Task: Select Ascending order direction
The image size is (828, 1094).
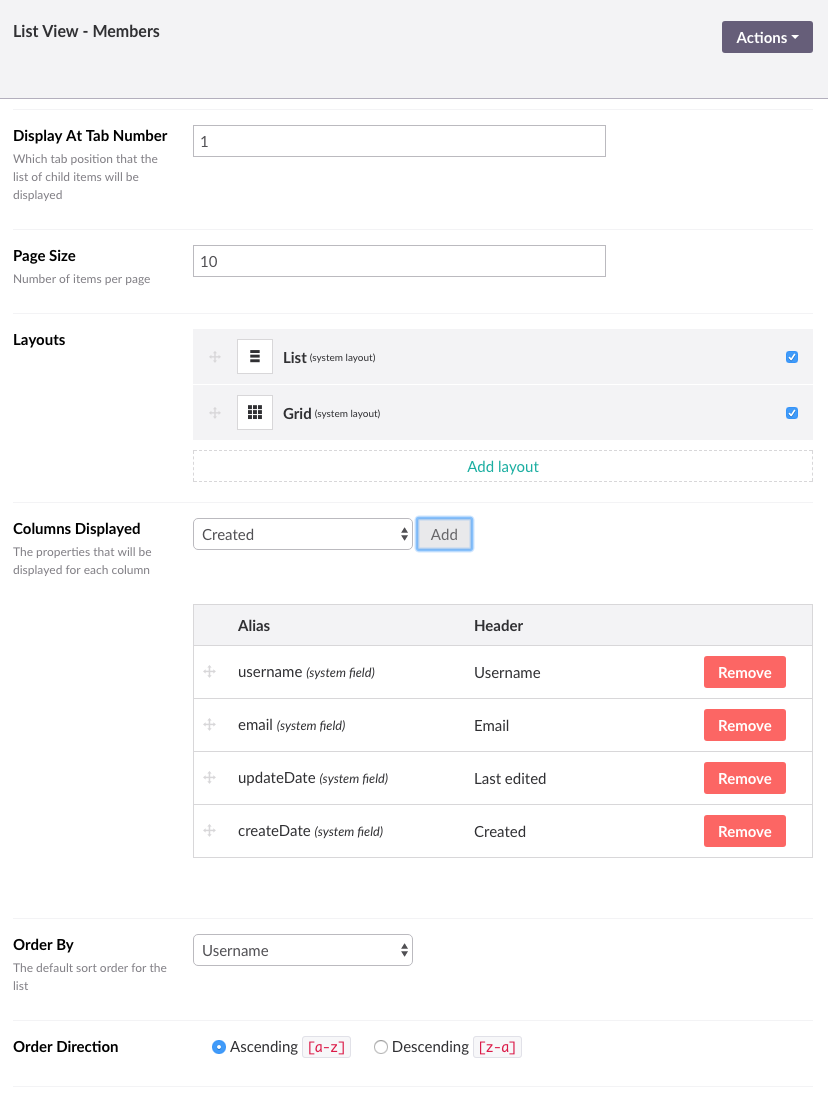Action: point(219,1047)
